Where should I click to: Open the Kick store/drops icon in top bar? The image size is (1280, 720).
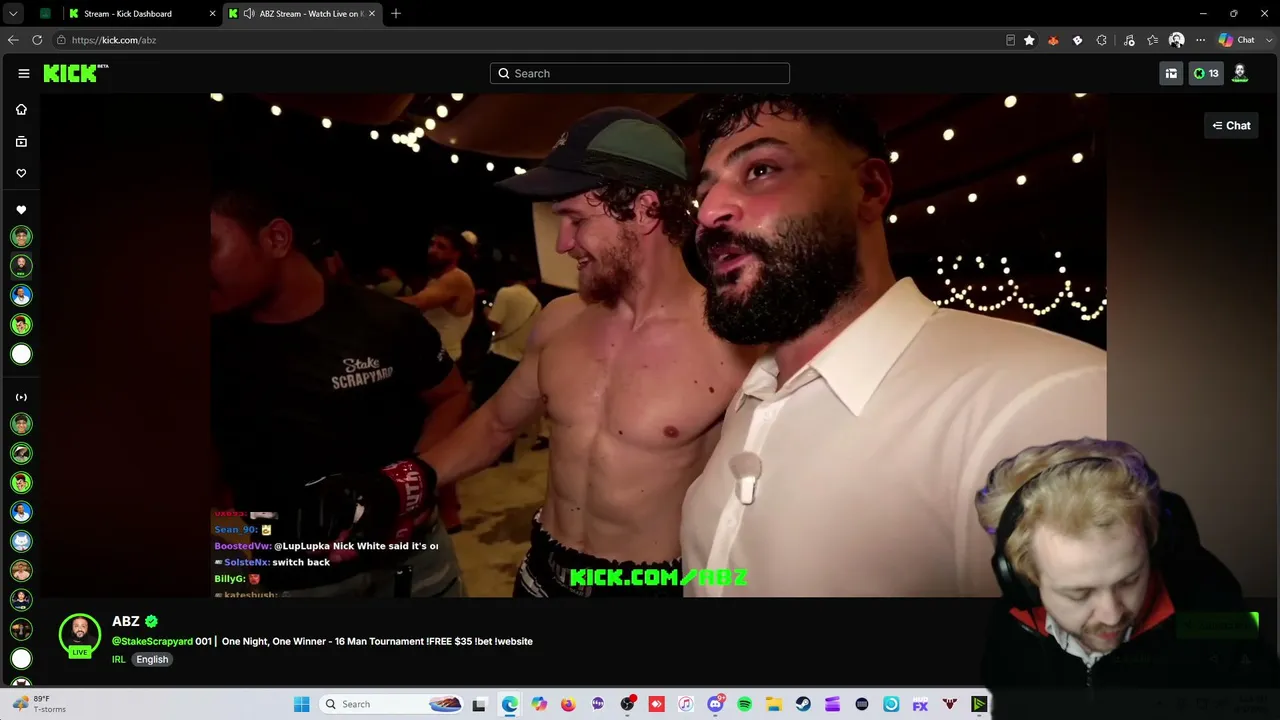[1171, 73]
